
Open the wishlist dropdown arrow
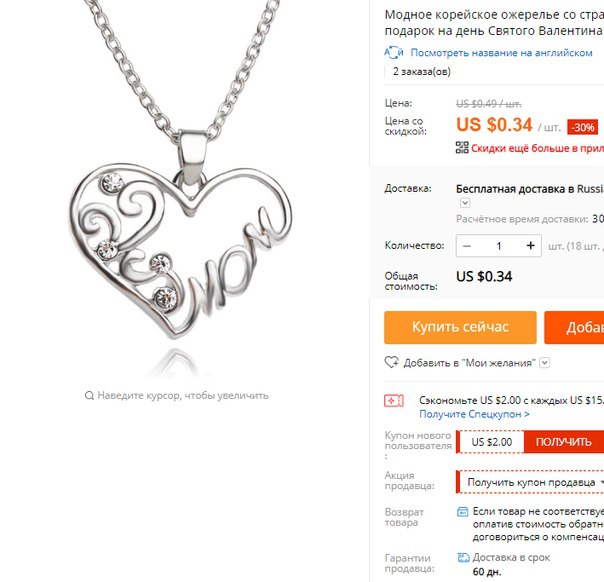point(544,362)
